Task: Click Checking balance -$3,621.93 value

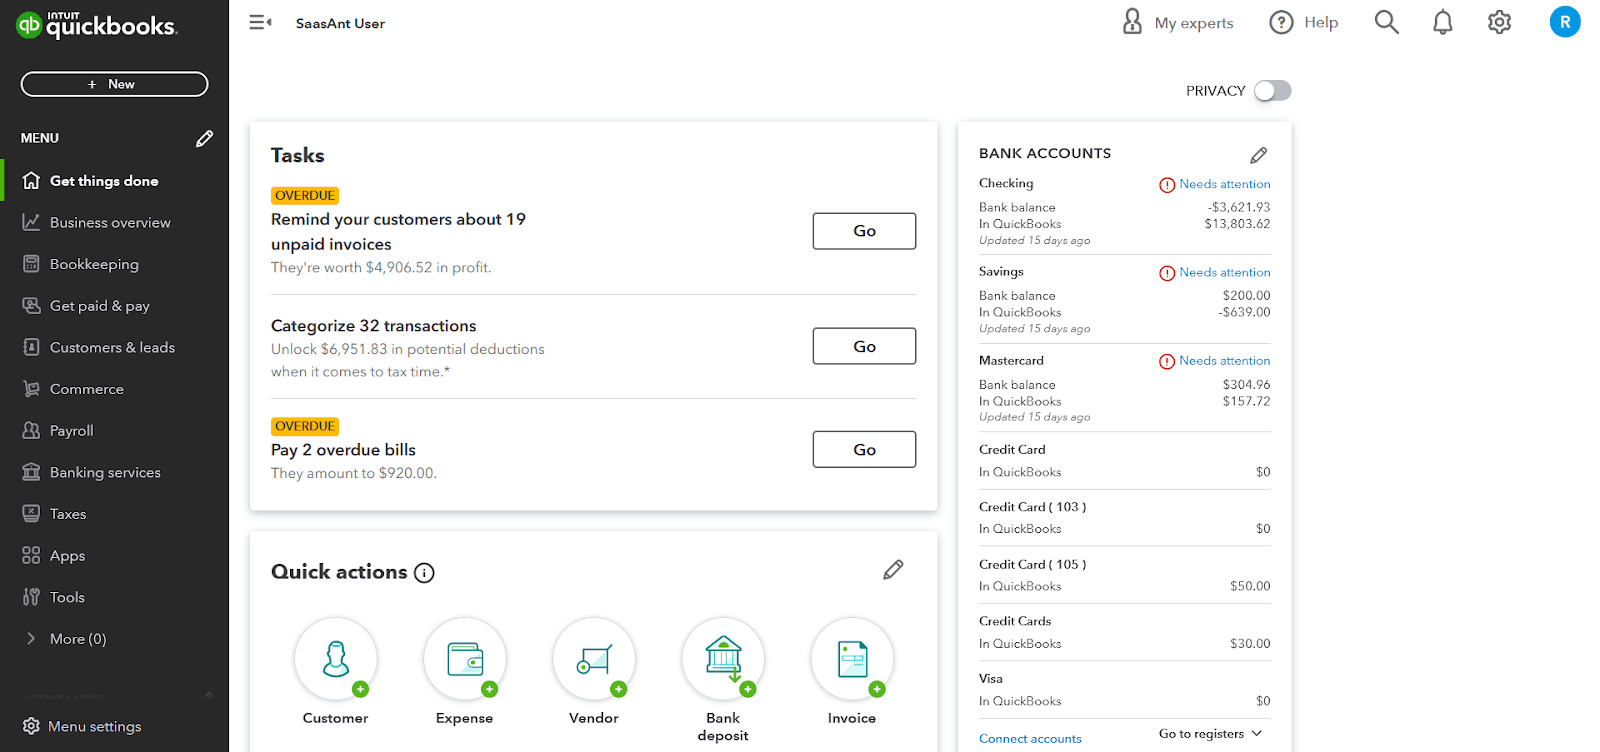Action: coord(1238,207)
